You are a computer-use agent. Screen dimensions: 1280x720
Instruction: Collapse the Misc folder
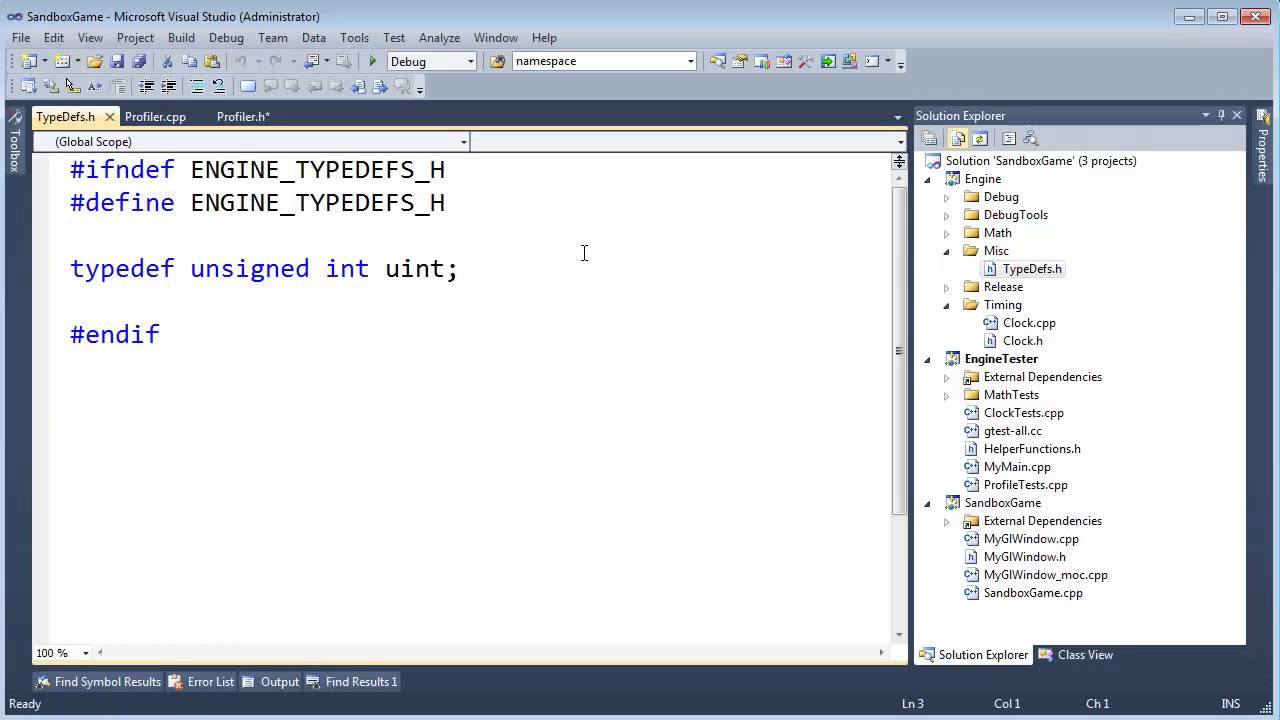(946, 251)
